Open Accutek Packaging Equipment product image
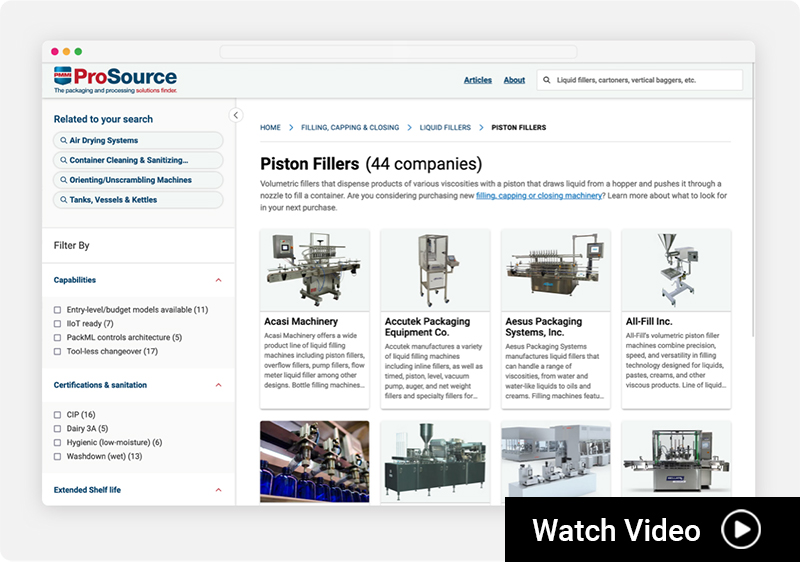The image size is (800, 562). pyautogui.click(x=435, y=270)
